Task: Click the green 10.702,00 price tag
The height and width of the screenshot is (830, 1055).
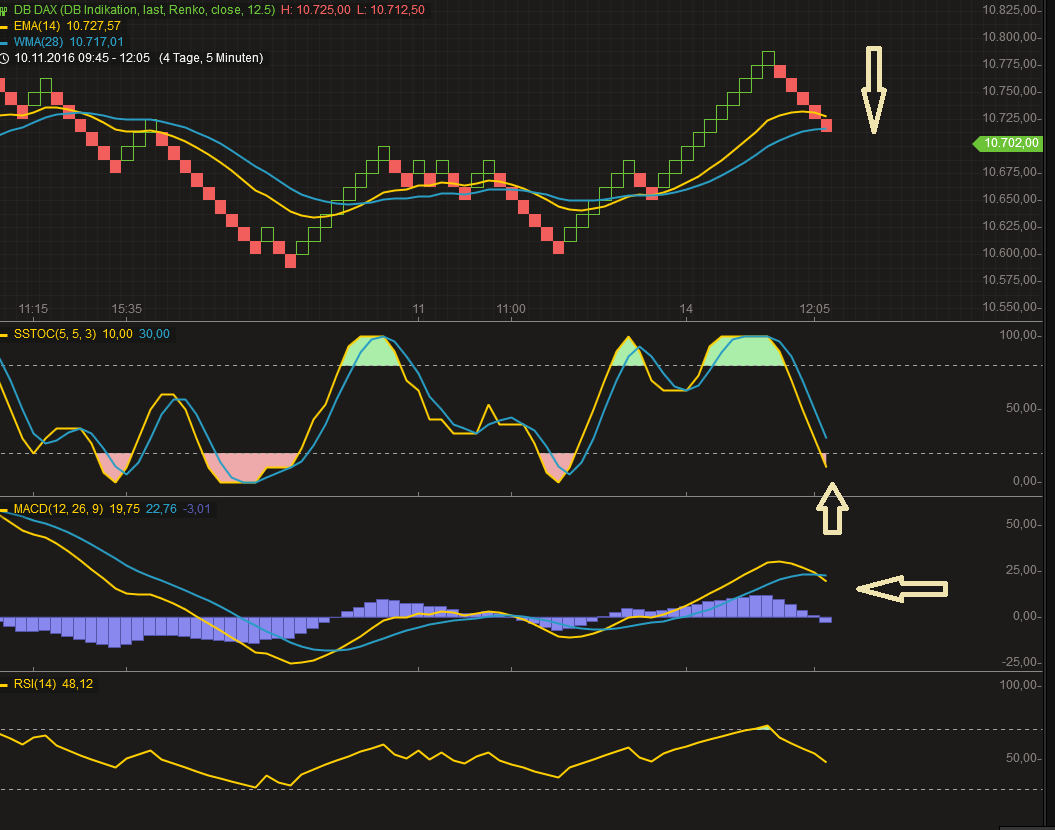Action: pyautogui.click(x=1007, y=143)
